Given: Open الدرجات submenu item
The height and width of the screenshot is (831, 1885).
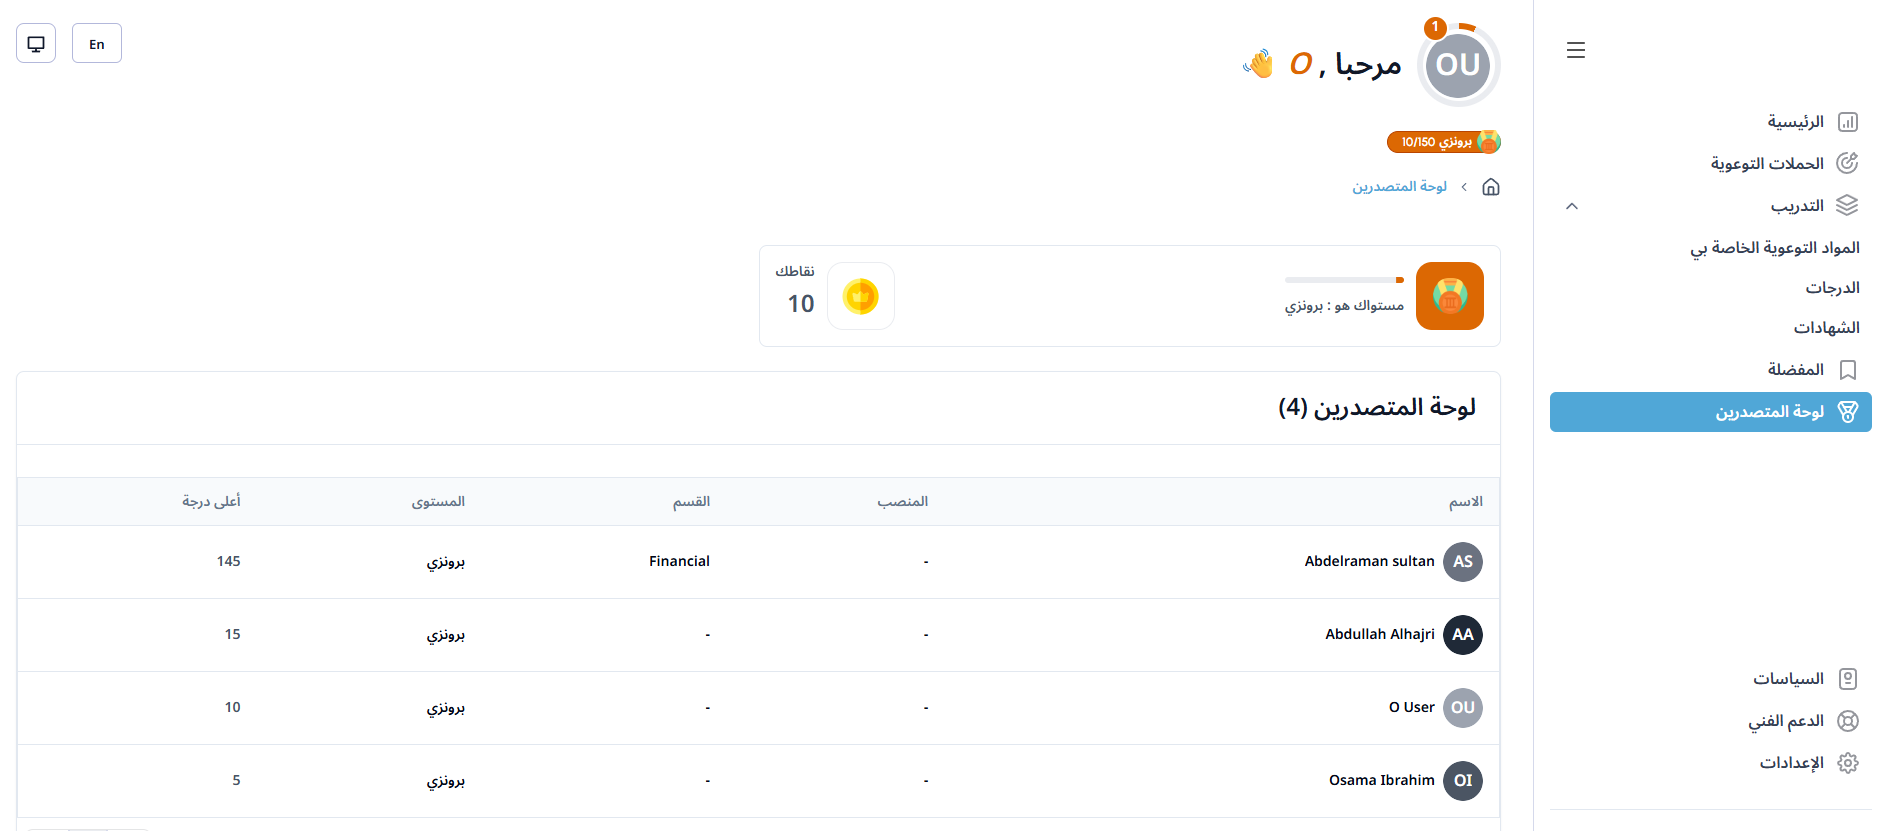Looking at the screenshot, I should pyautogui.click(x=1832, y=288).
